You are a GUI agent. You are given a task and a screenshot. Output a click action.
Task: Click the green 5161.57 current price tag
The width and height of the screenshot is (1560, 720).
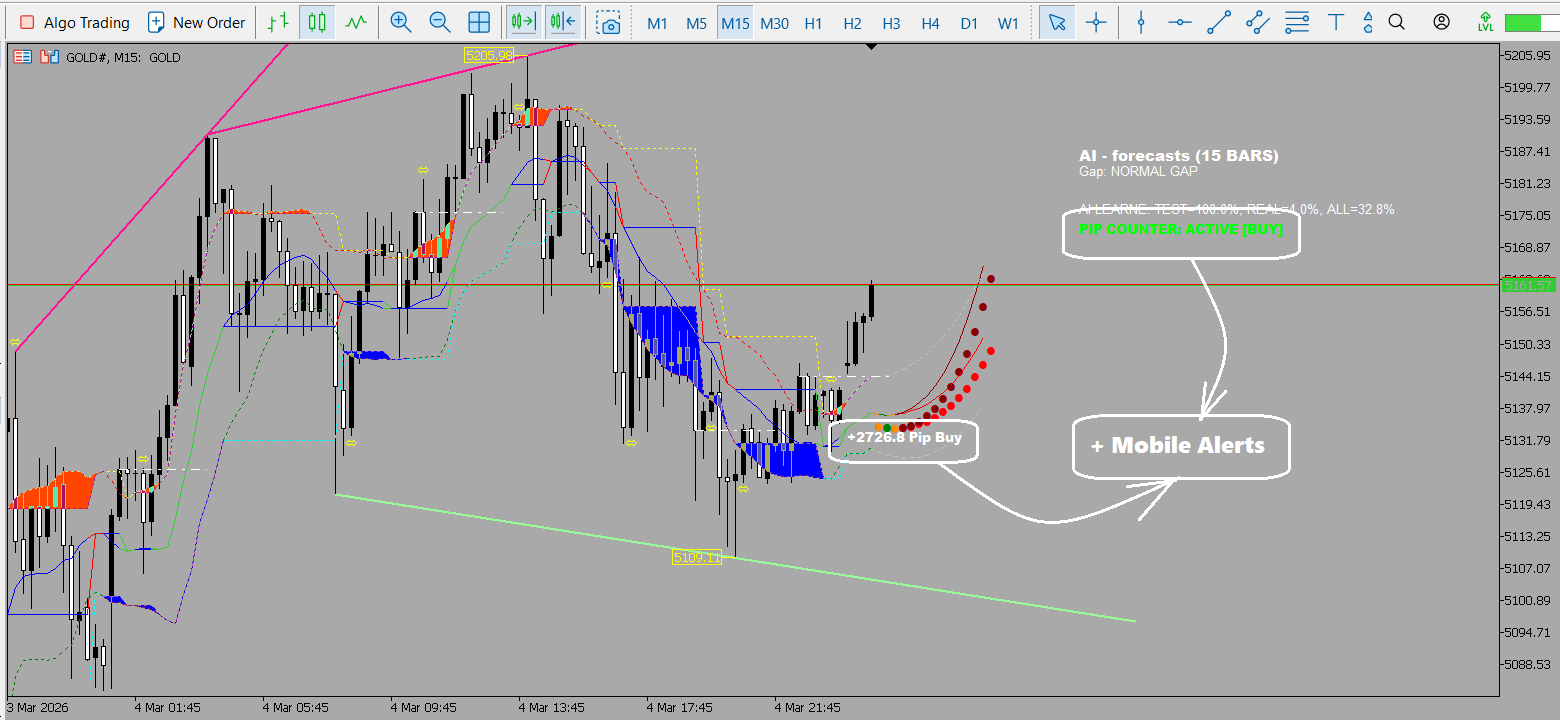(x=1527, y=286)
